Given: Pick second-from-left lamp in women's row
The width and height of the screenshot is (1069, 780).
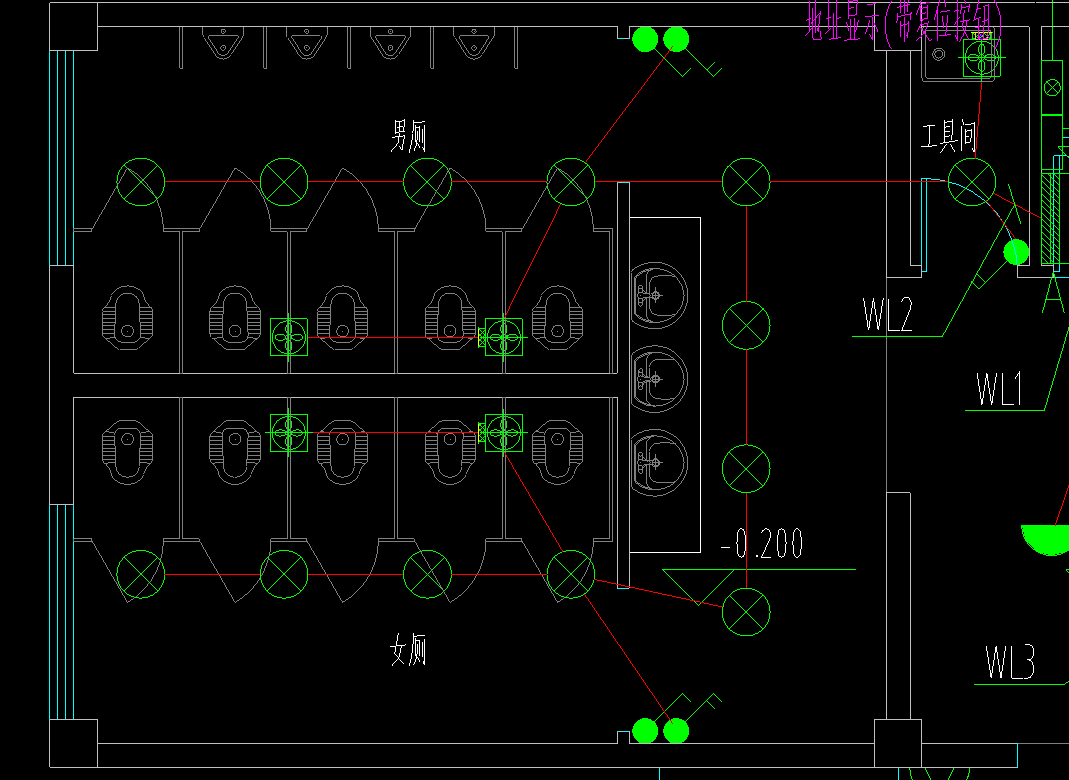Looking at the screenshot, I should tap(284, 575).
